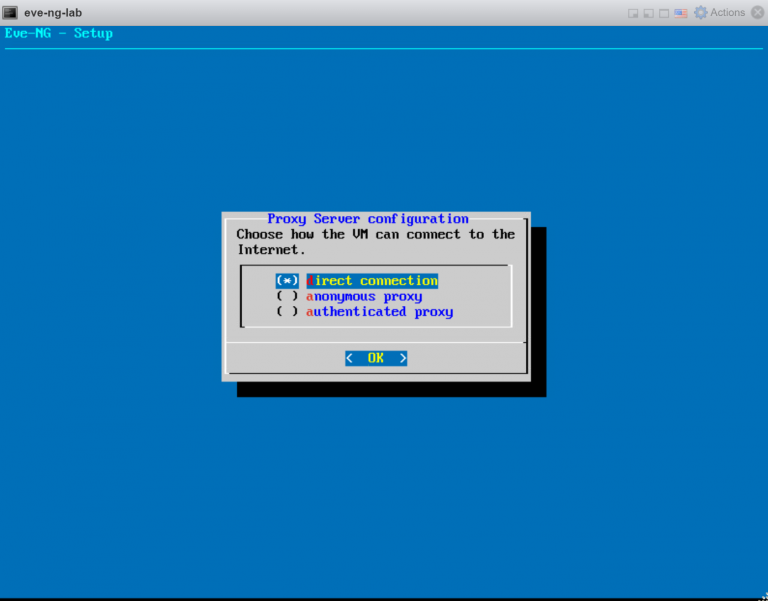
Task: Confirm with the OK button
Action: pyautogui.click(x=376, y=358)
